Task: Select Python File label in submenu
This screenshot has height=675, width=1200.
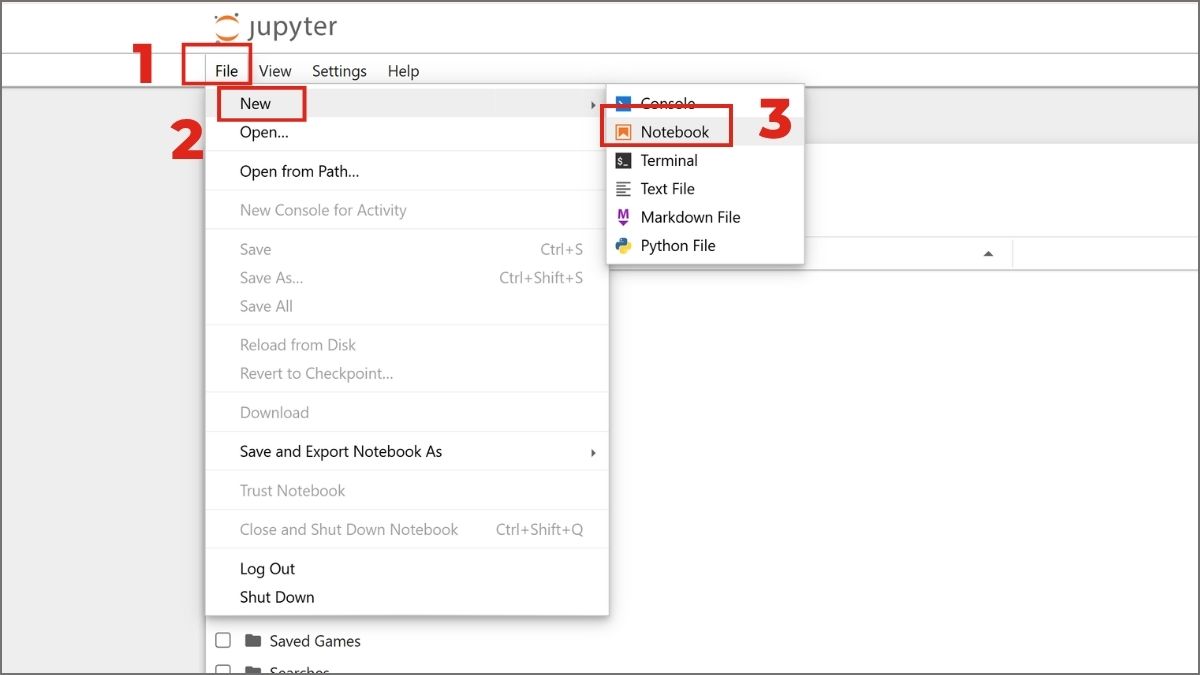Action: tap(678, 245)
